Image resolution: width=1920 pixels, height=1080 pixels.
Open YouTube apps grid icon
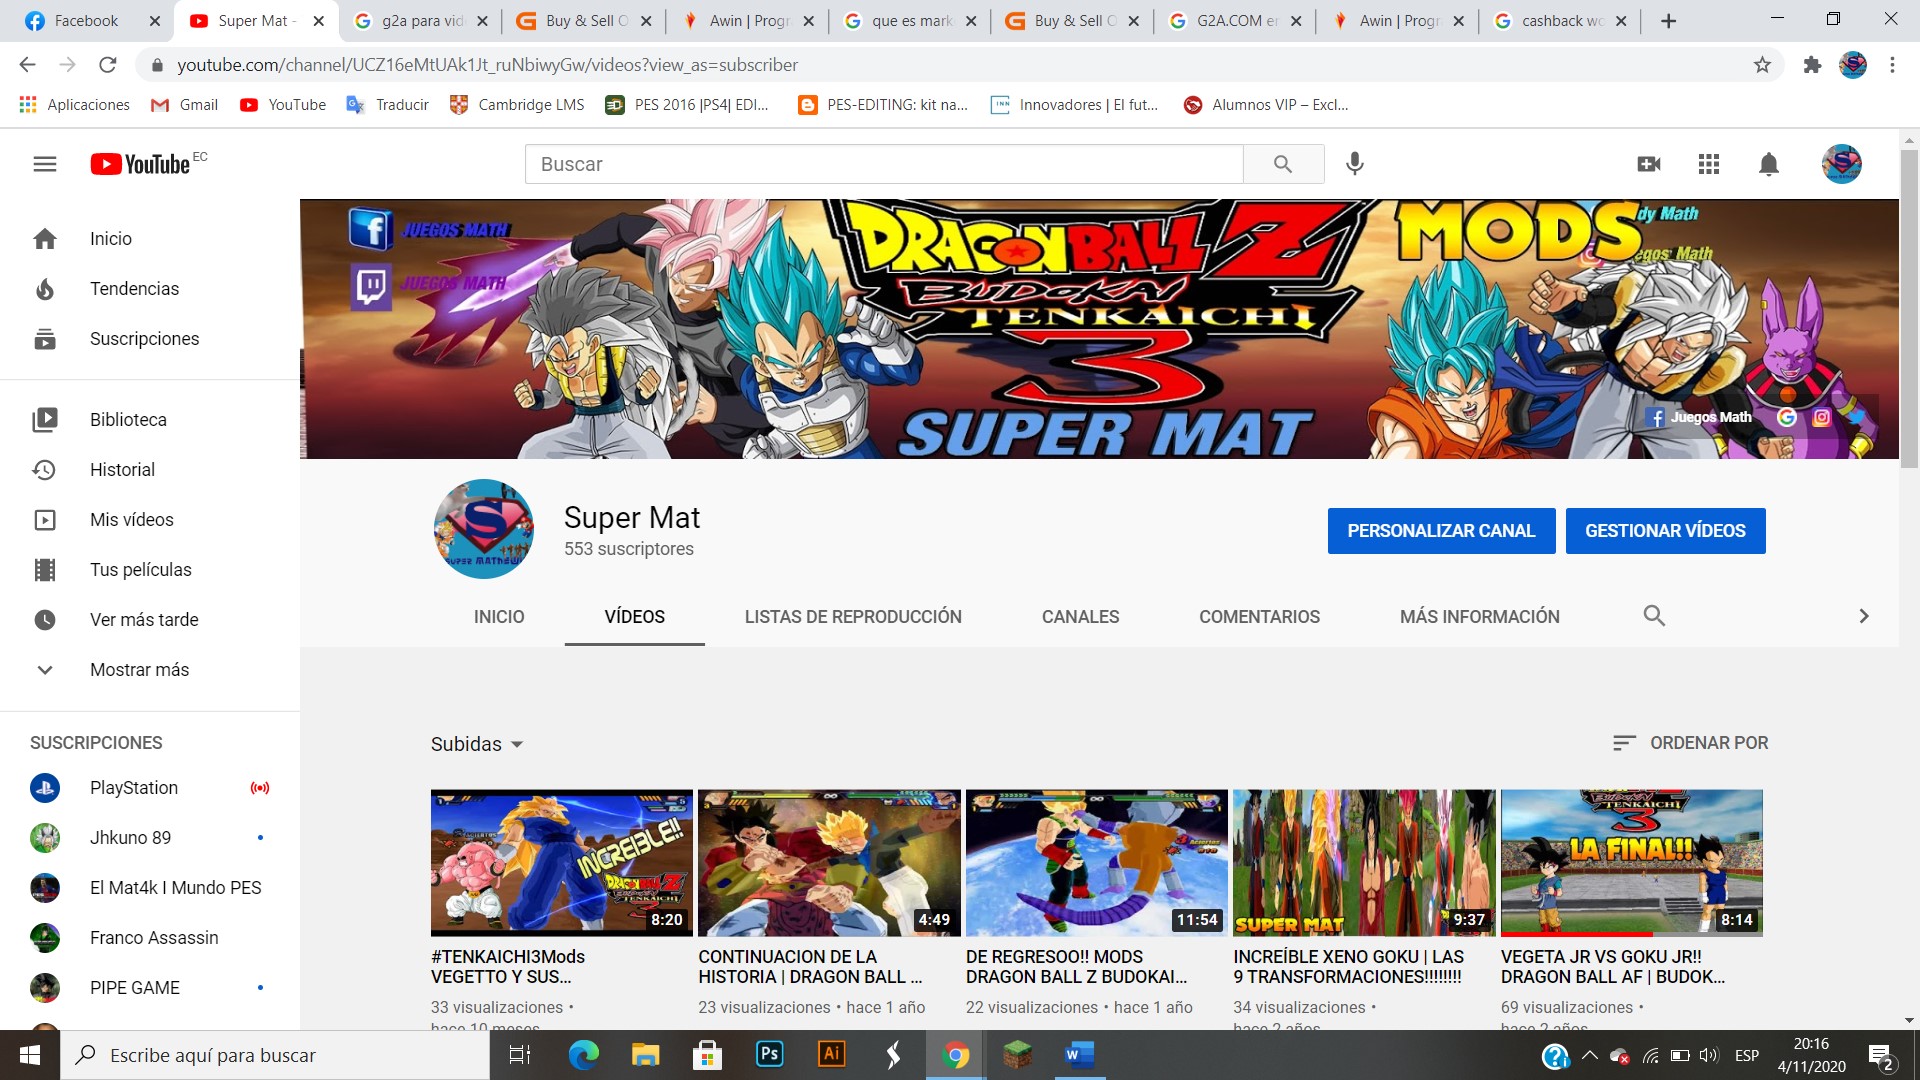point(1709,164)
